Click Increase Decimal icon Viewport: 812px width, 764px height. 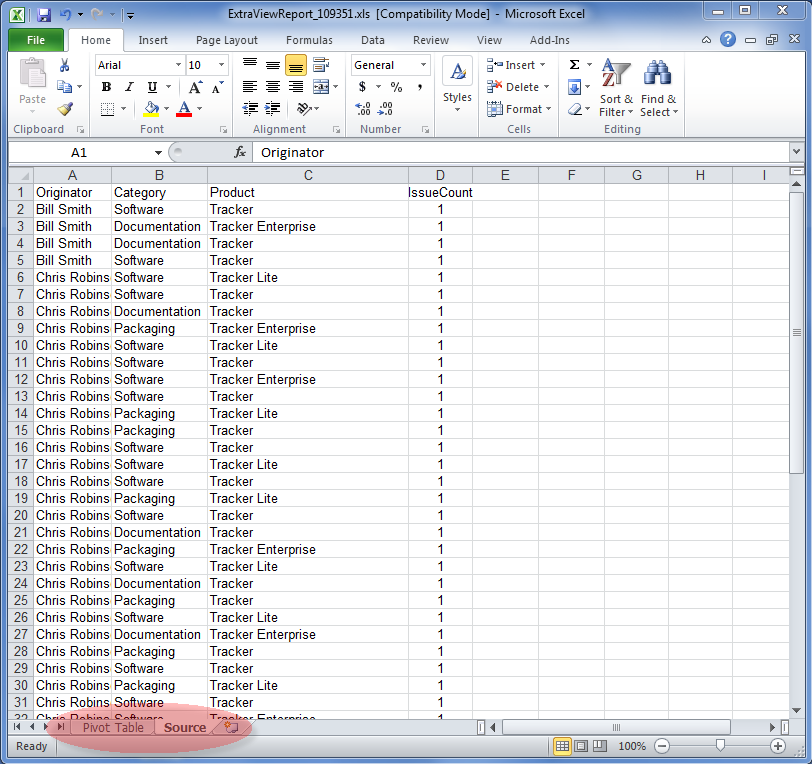pyautogui.click(x=362, y=109)
